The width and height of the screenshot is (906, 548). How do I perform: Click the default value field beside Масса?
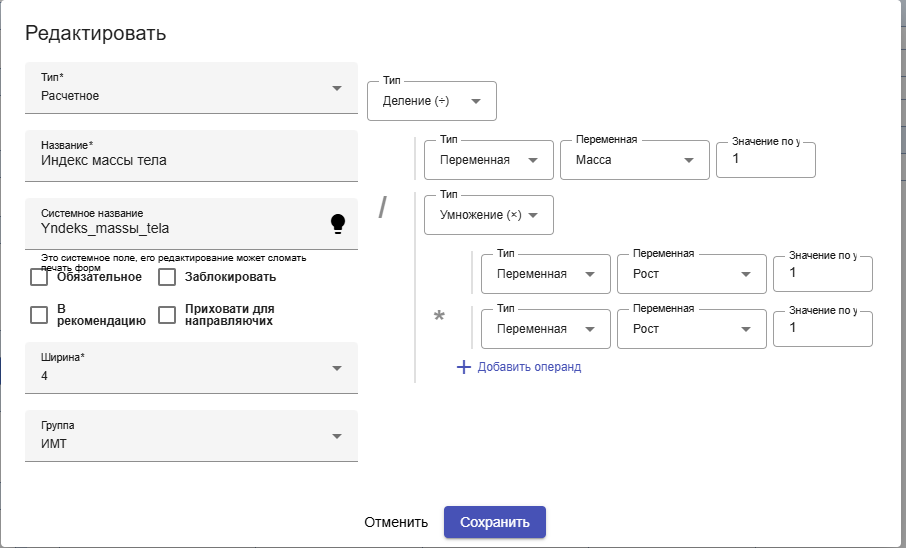766,160
